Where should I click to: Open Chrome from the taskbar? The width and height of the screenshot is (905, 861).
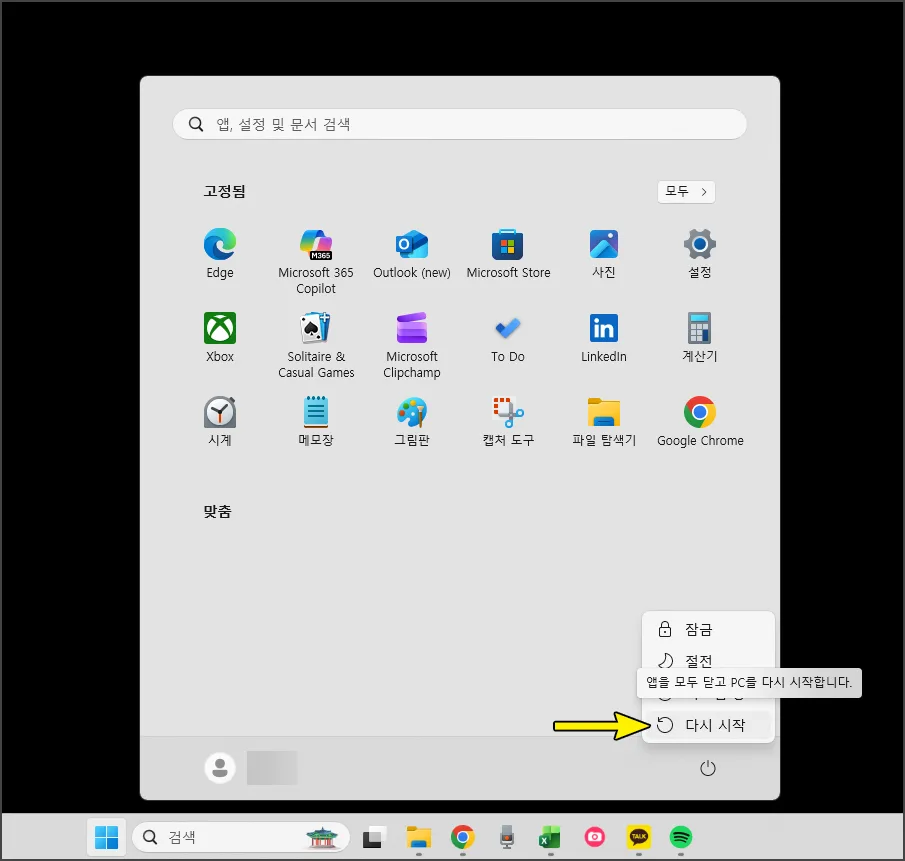coord(463,837)
